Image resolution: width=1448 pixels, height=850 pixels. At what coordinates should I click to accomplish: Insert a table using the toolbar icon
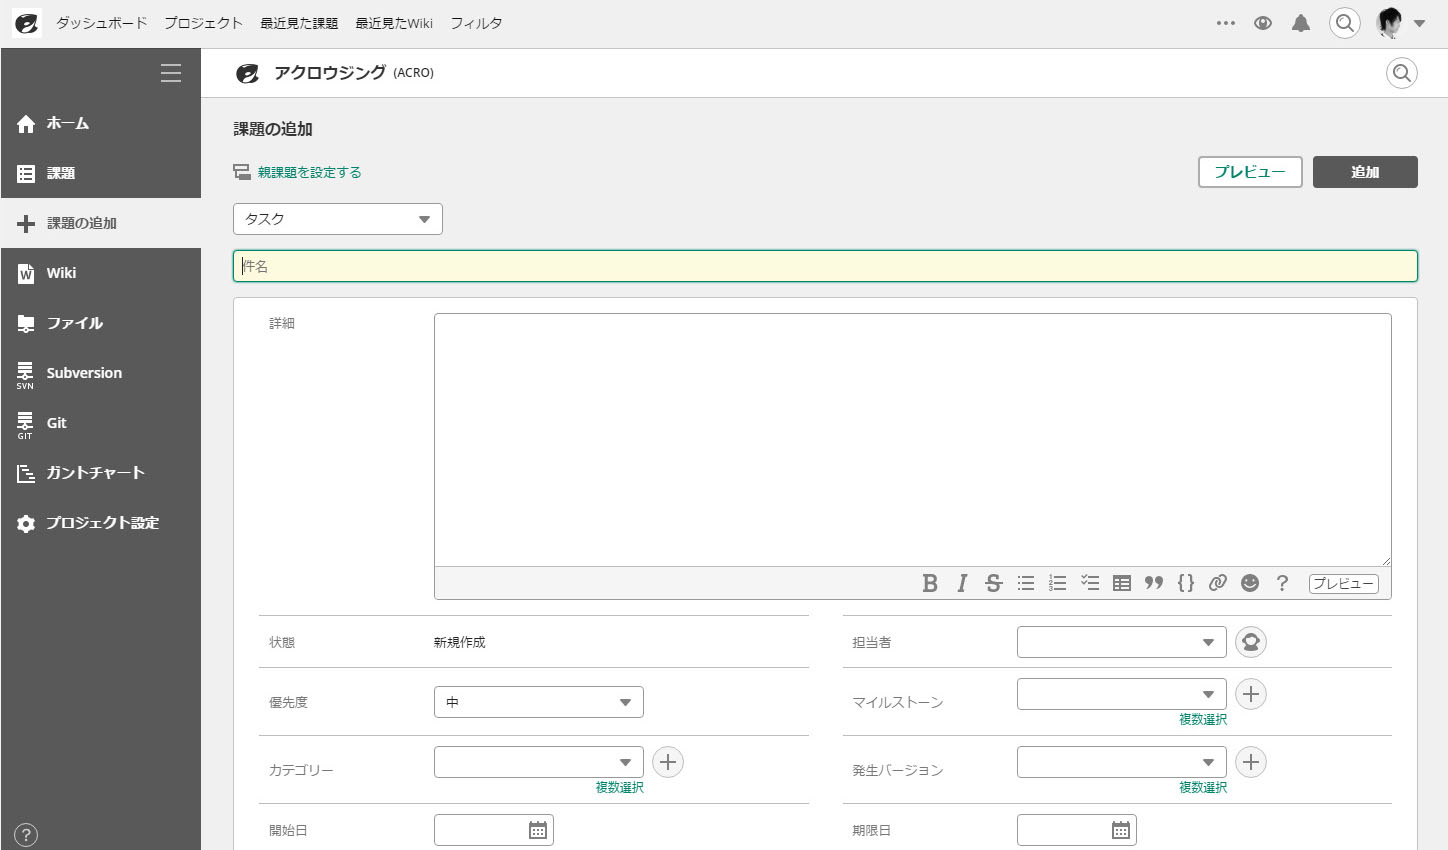(x=1122, y=584)
